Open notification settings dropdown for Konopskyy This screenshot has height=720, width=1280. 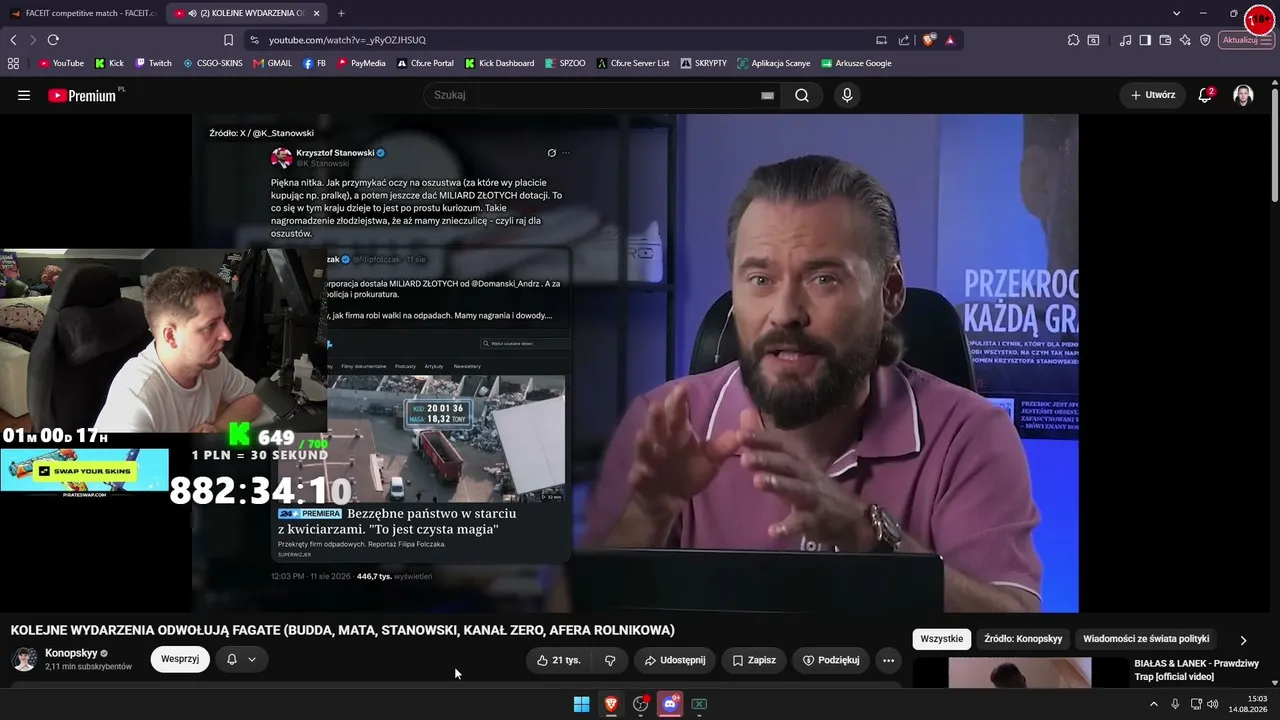pos(241,660)
